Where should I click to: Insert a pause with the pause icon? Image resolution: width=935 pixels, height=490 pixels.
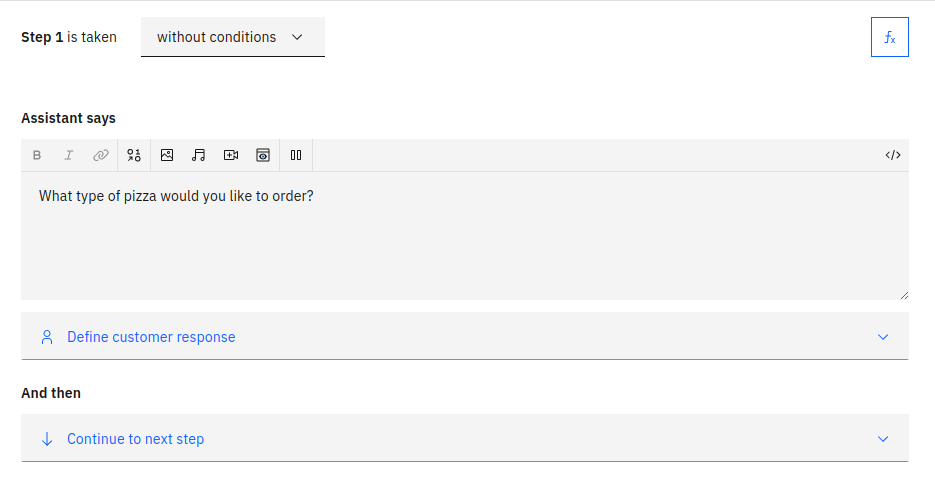[x=296, y=155]
